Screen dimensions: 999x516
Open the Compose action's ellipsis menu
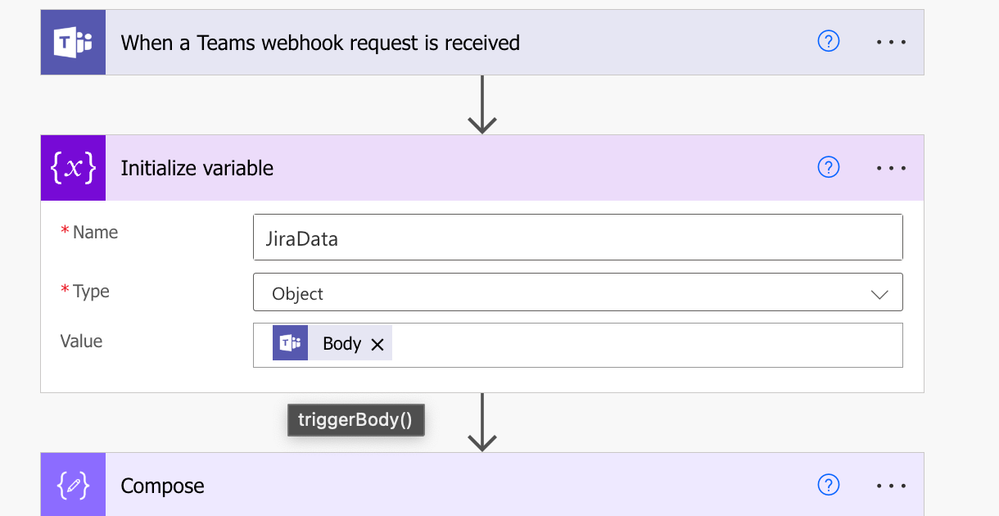[891, 486]
